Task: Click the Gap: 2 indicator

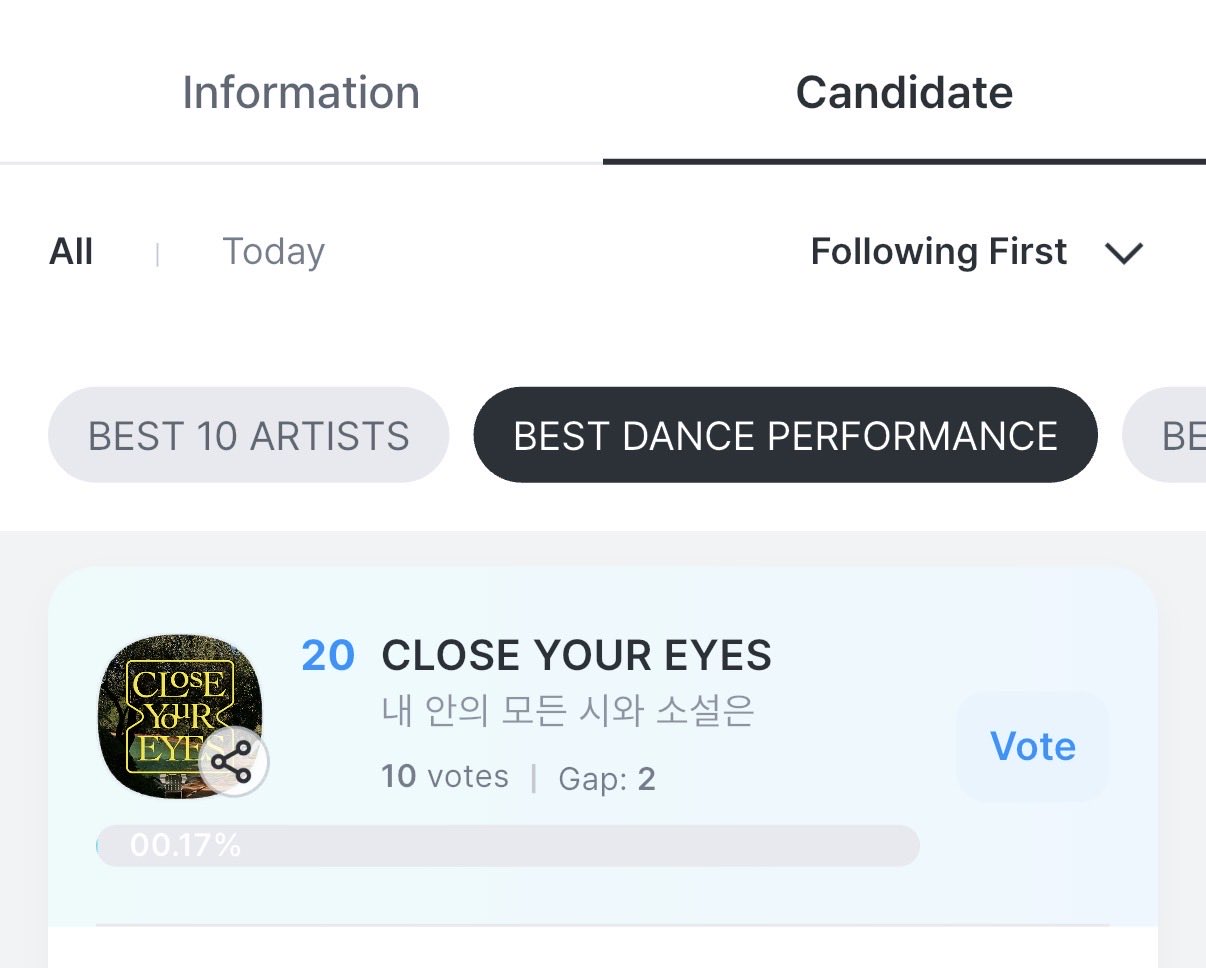Action: (606, 779)
